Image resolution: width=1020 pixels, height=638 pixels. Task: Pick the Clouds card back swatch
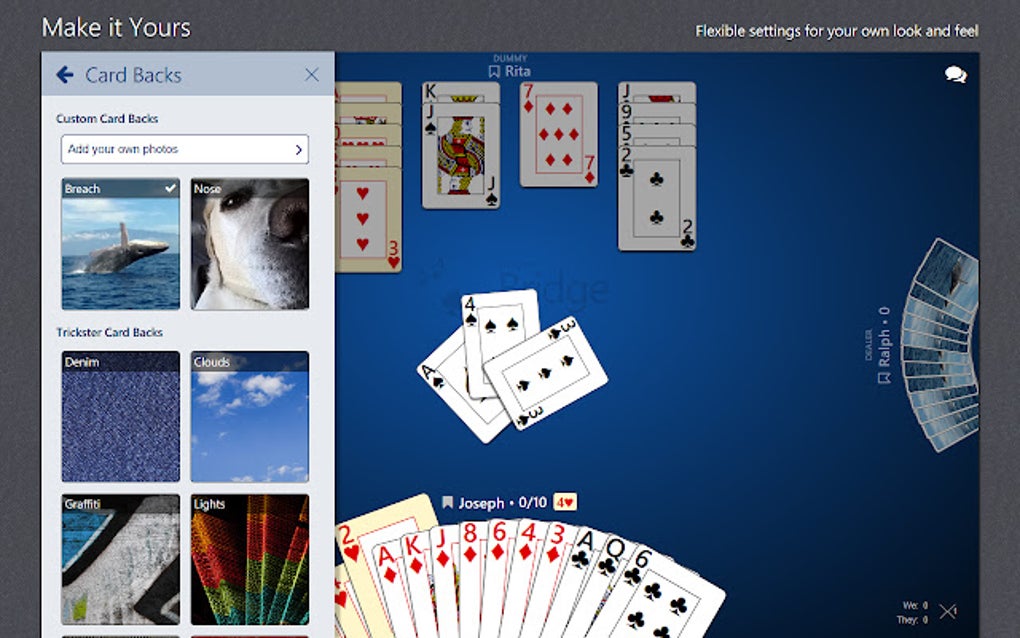coord(247,417)
